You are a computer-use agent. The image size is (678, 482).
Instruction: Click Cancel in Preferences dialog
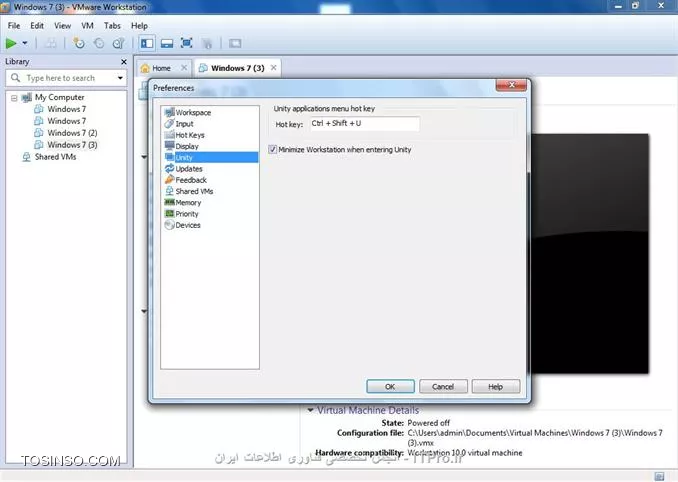[x=443, y=386]
